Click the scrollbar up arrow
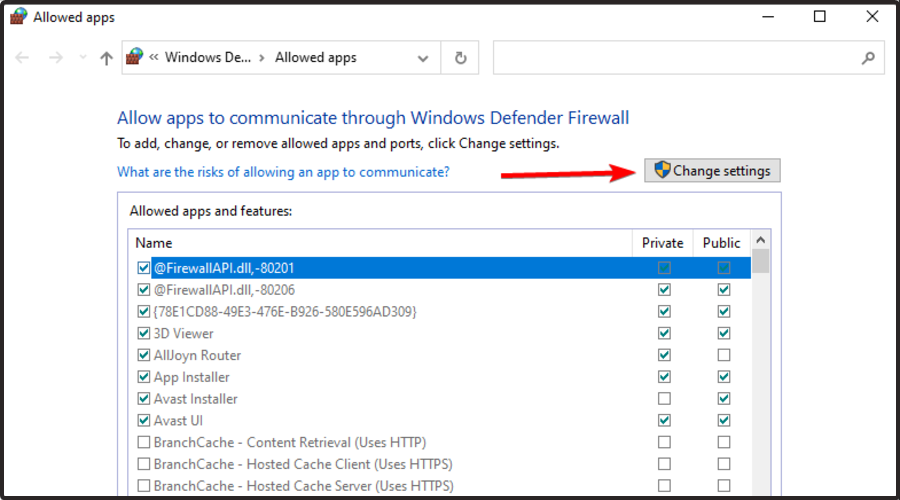The width and height of the screenshot is (900, 500). pos(761,241)
